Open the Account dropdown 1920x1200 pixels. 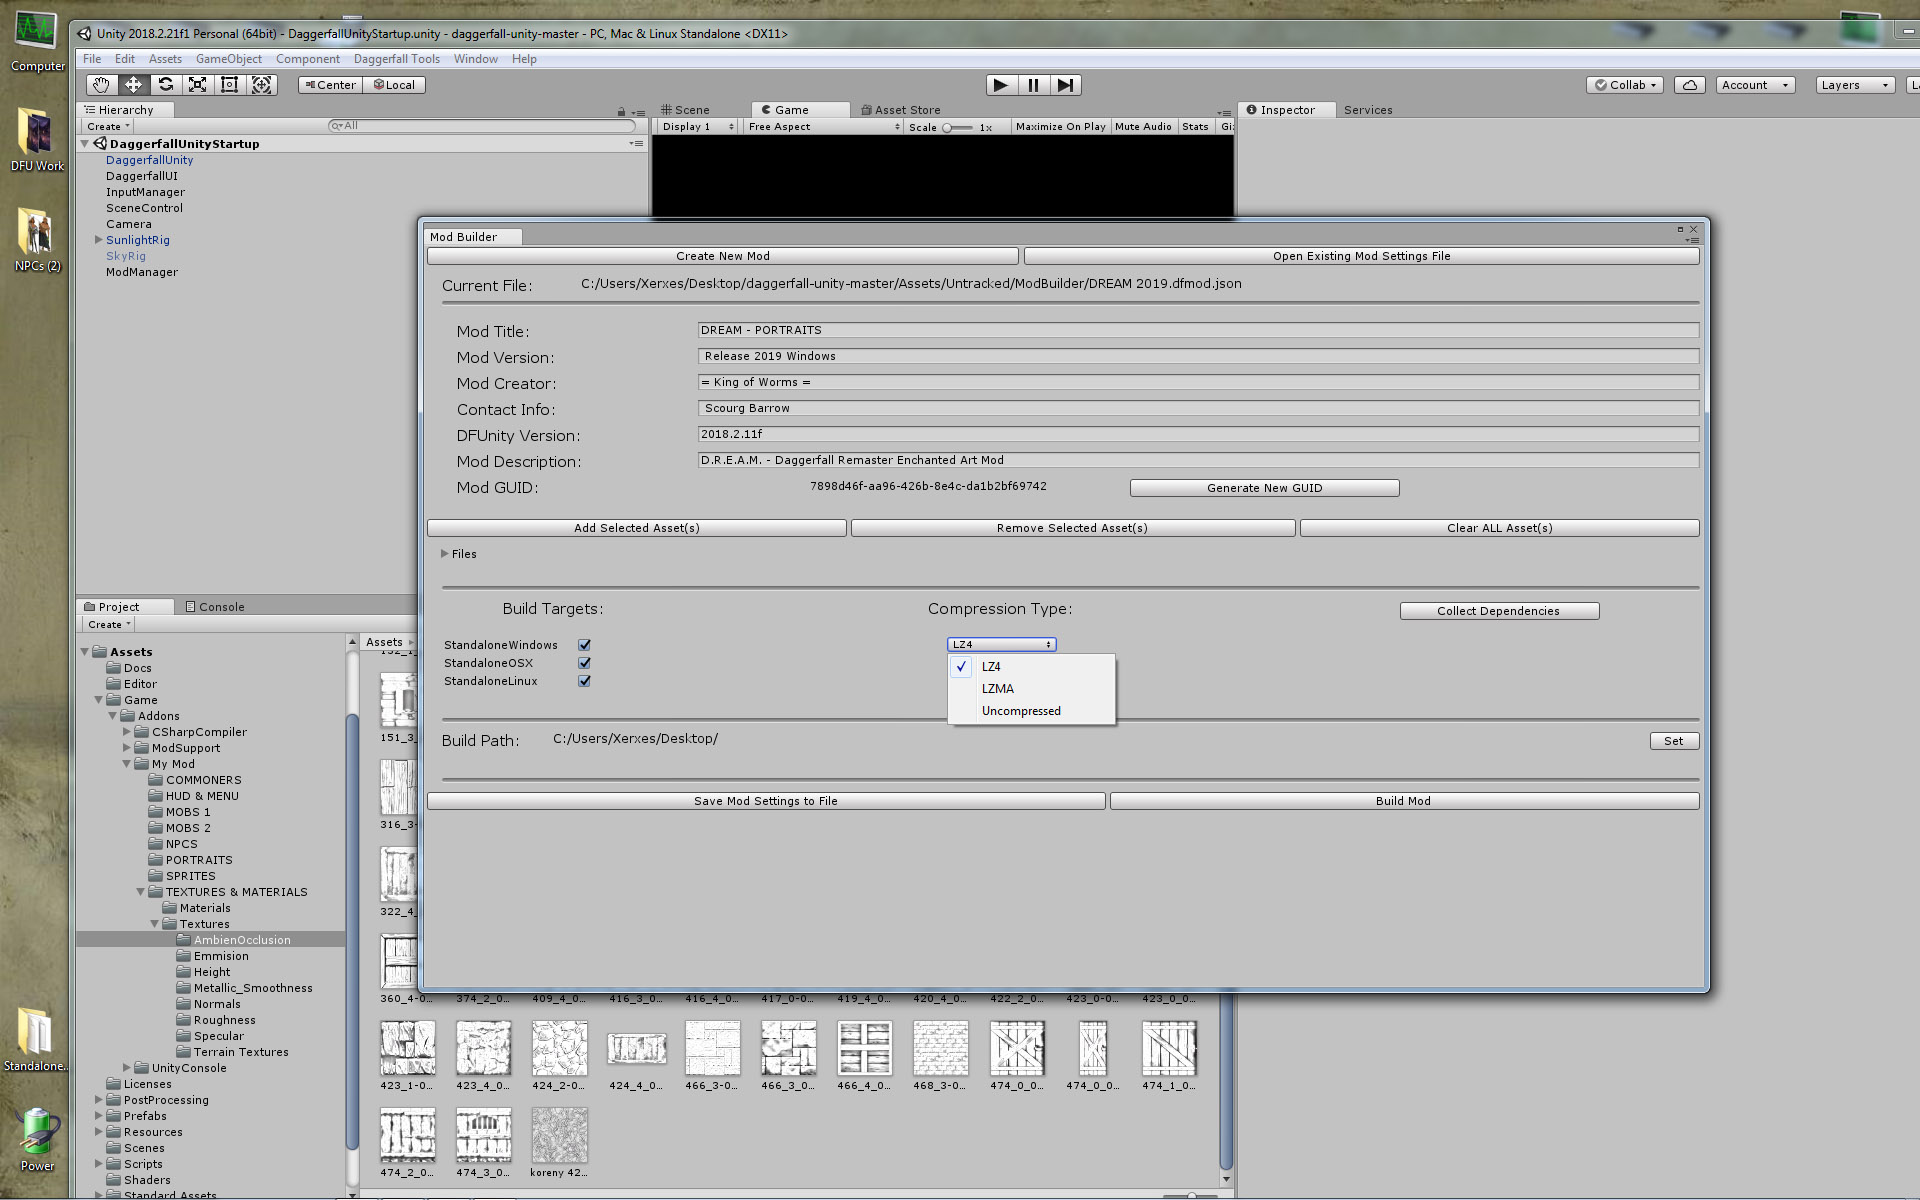pyautogui.click(x=1755, y=85)
